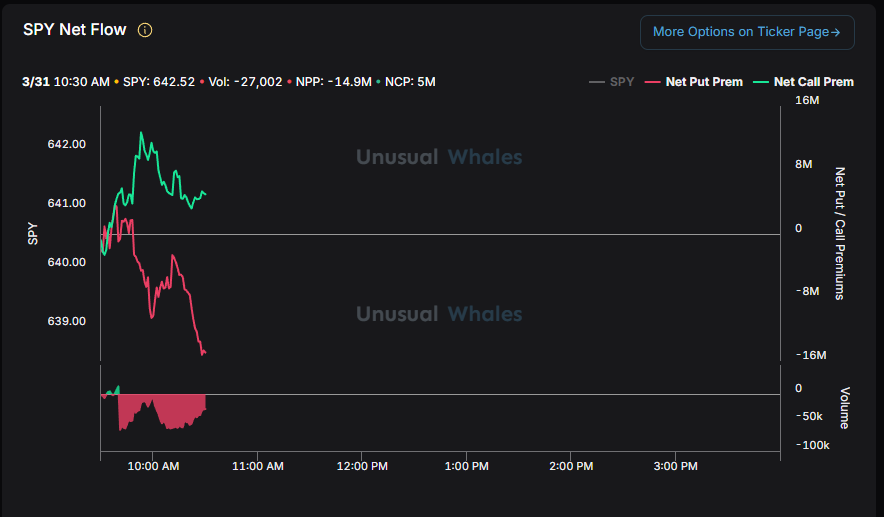Viewport: 884px width, 517px height.
Task: Open More Options on Ticker Page link
Action: click(x=747, y=32)
